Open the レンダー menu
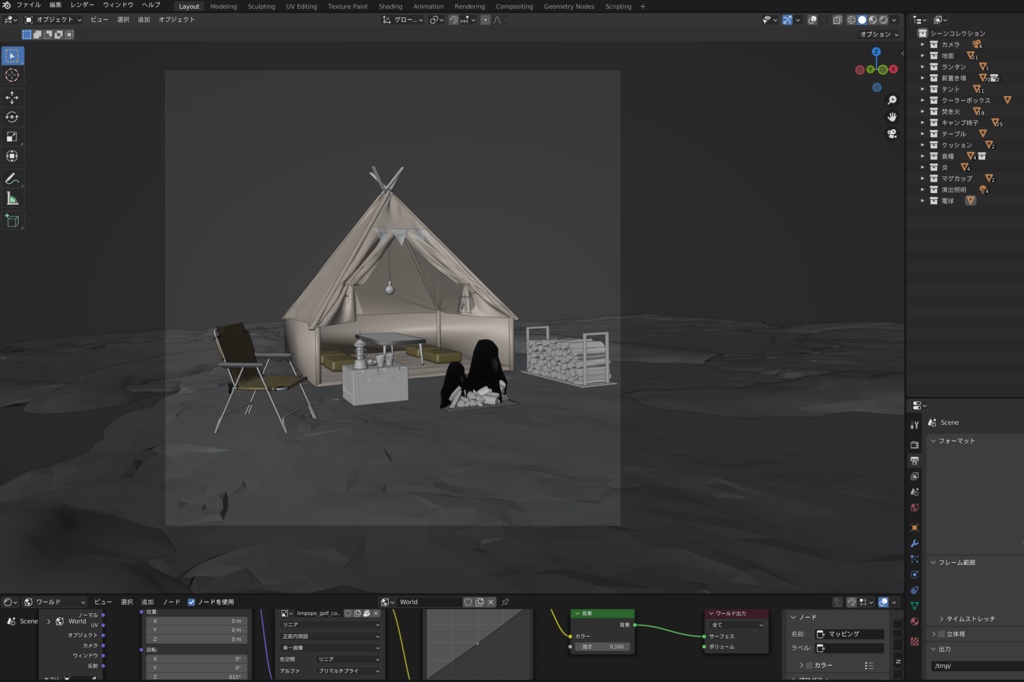The height and width of the screenshot is (682, 1024). coord(82,5)
